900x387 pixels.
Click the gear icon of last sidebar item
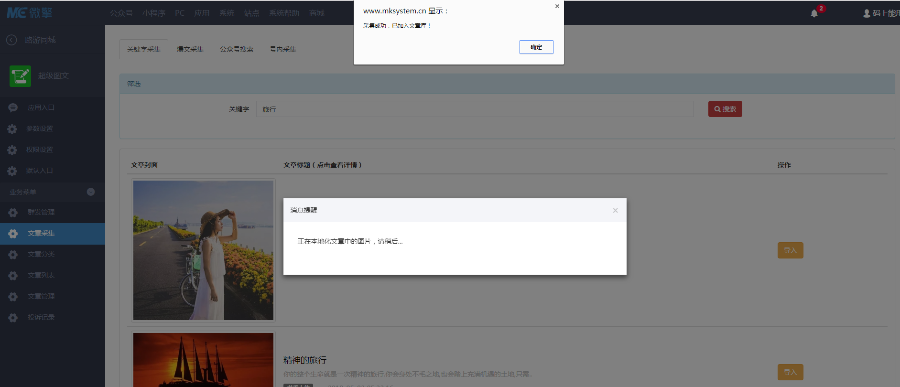tap(12, 318)
